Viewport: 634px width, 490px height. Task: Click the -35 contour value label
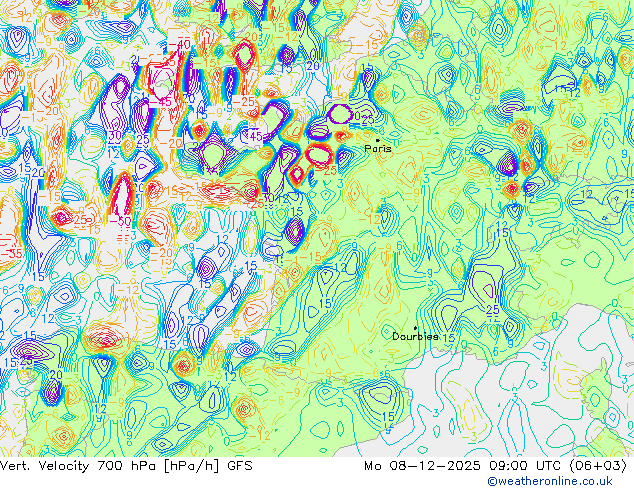[11, 253]
